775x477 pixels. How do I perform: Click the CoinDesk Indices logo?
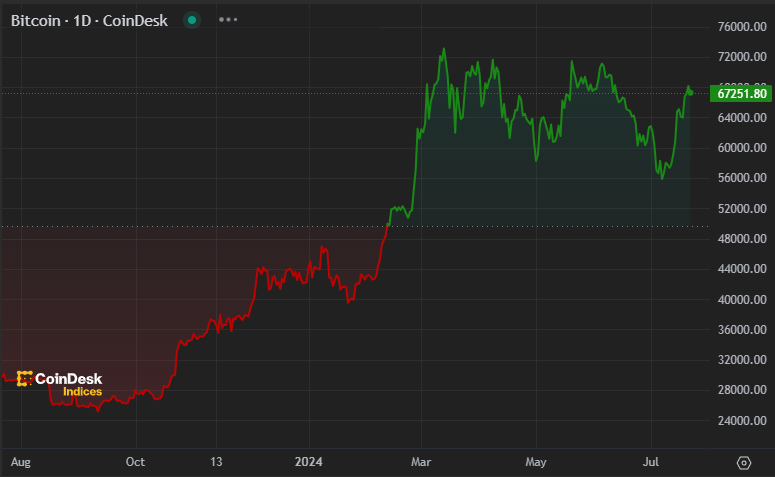59,384
